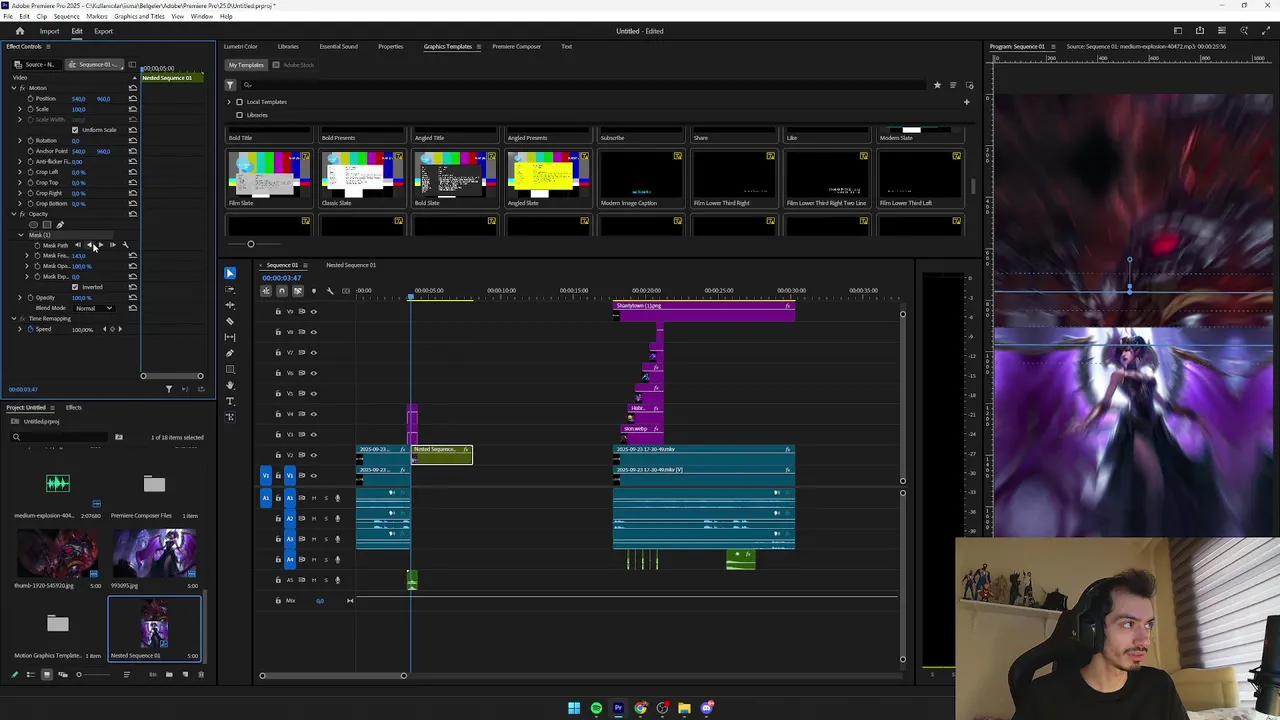Open Chrome from Windows taskbar
Screen dimensions: 1280x720
click(640, 708)
